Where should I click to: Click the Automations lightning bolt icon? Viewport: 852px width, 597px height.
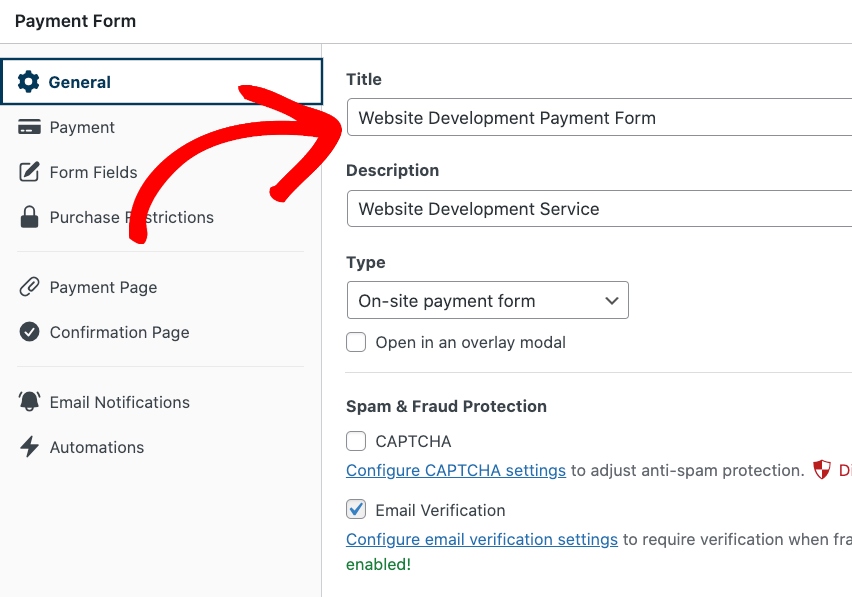30,447
